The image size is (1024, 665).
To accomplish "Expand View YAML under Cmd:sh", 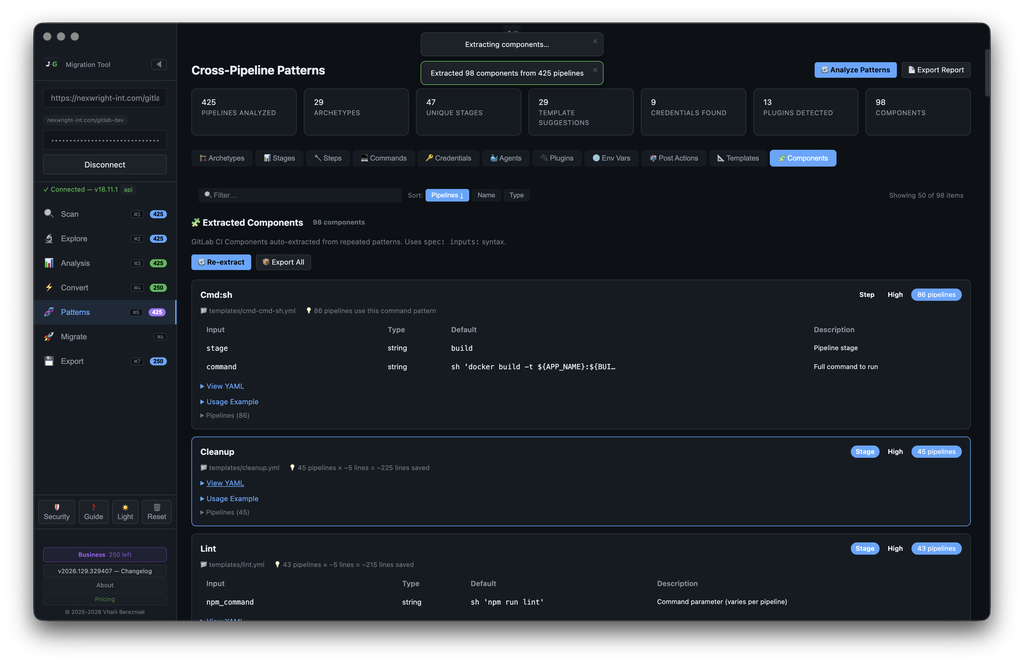I will 222,386.
